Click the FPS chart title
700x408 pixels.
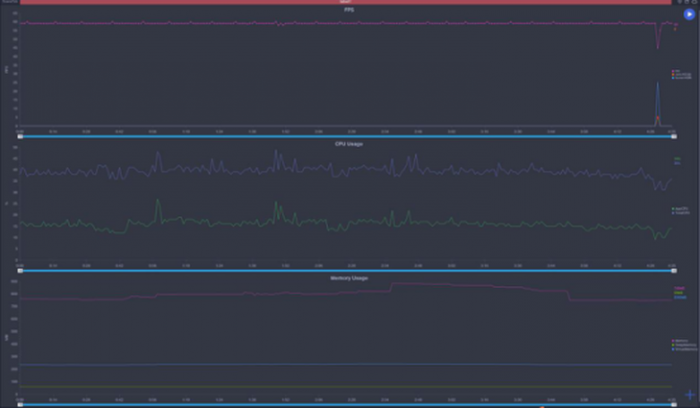click(x=349, y=10)
